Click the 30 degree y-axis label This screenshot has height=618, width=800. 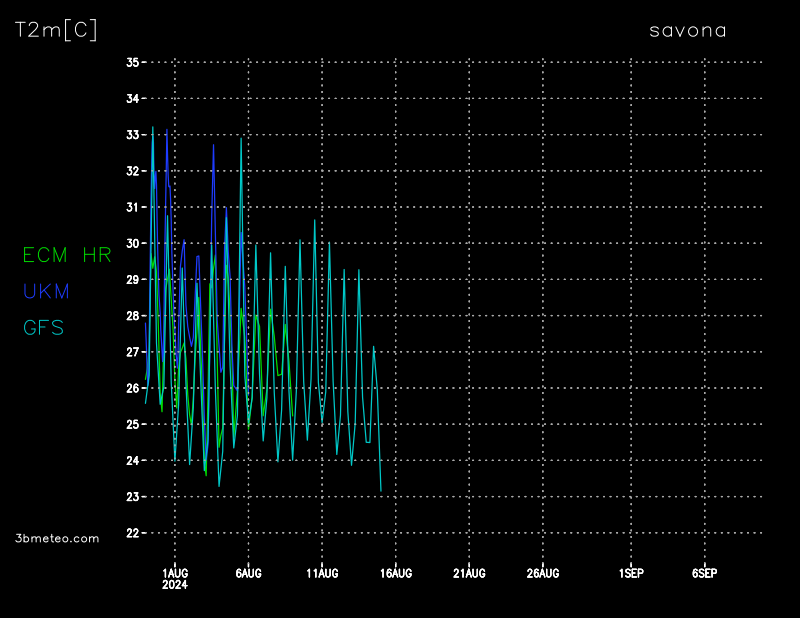(x=132, y=243)
